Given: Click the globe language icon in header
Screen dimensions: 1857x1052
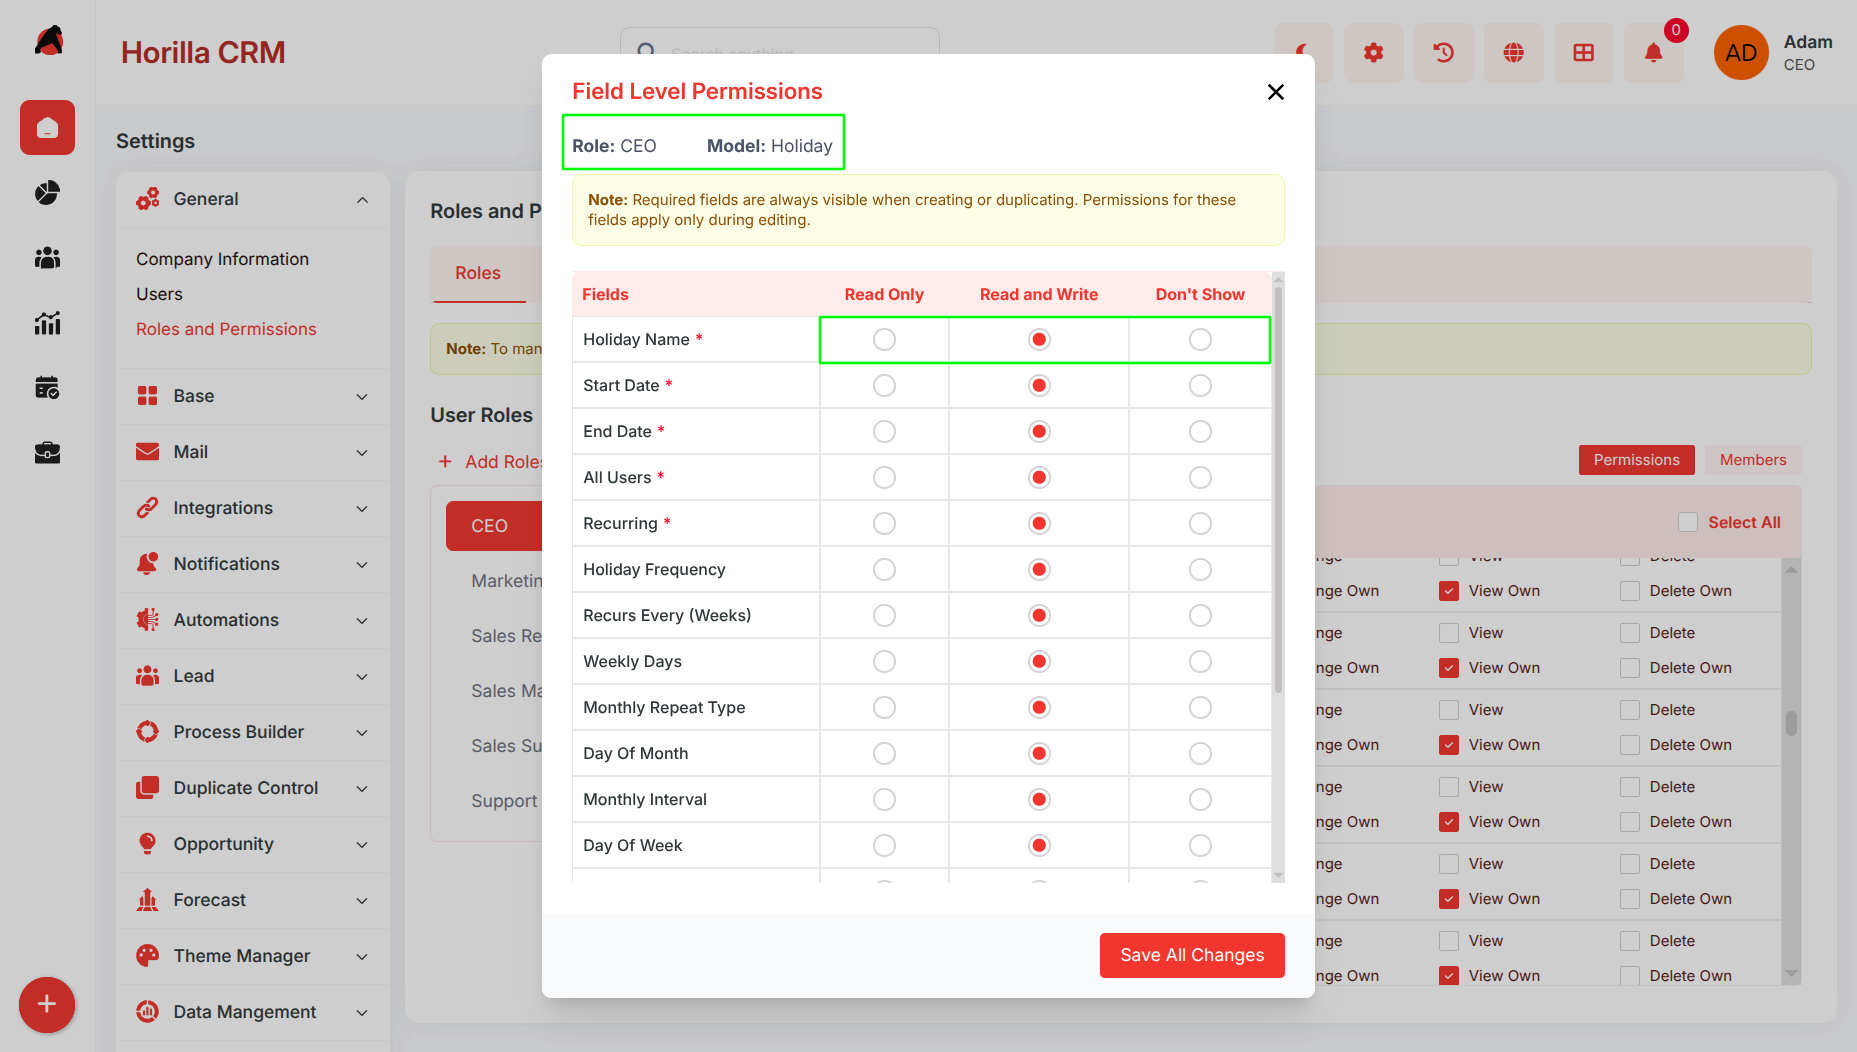Looking at the screenshot, I should point(1514,53).
